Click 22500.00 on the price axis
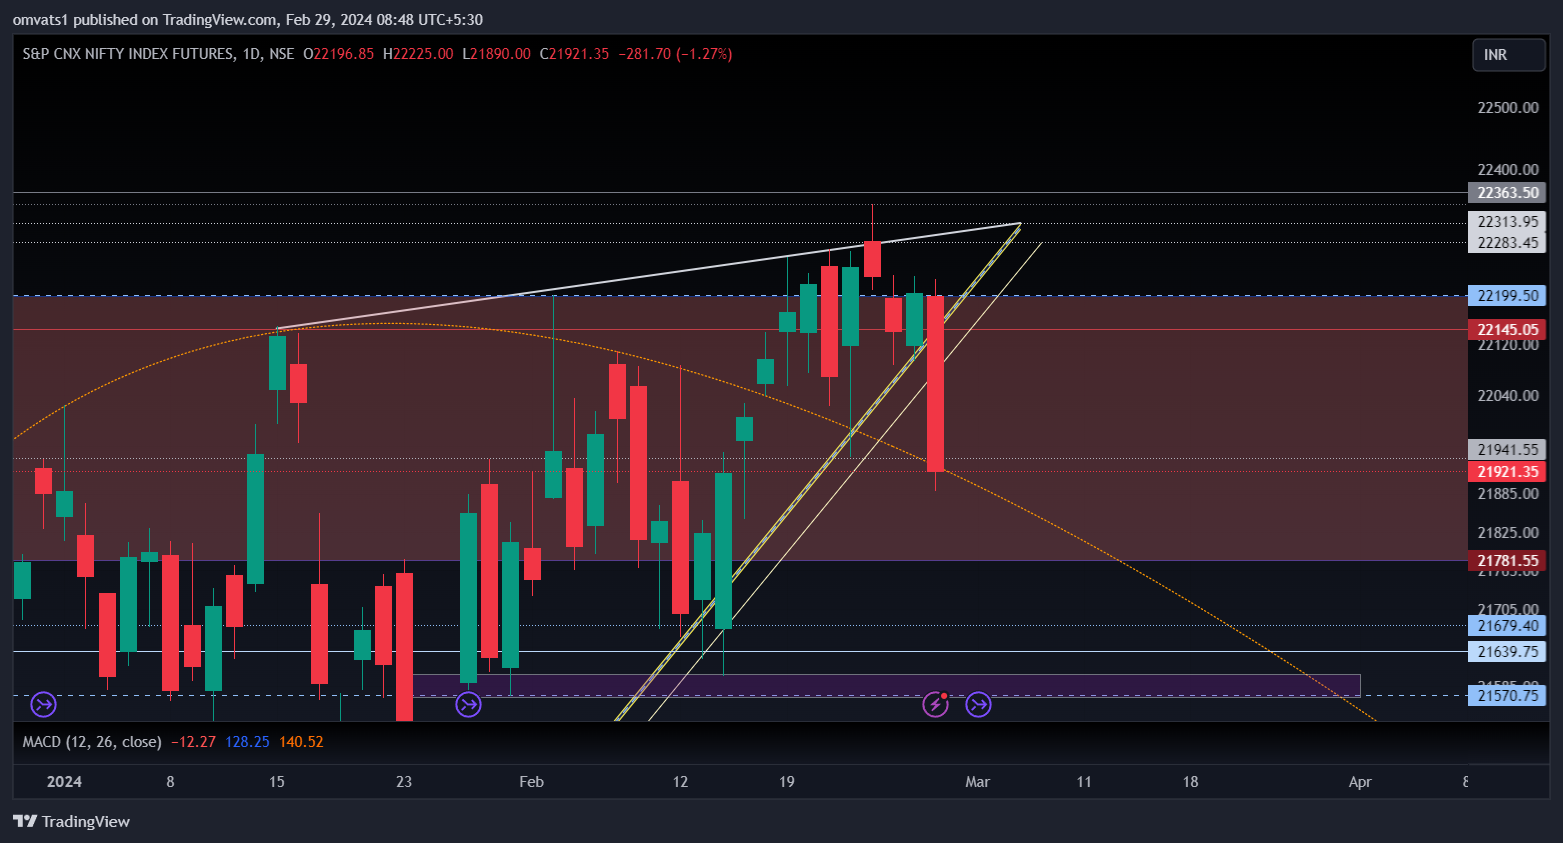 [x=1508, y=108]
